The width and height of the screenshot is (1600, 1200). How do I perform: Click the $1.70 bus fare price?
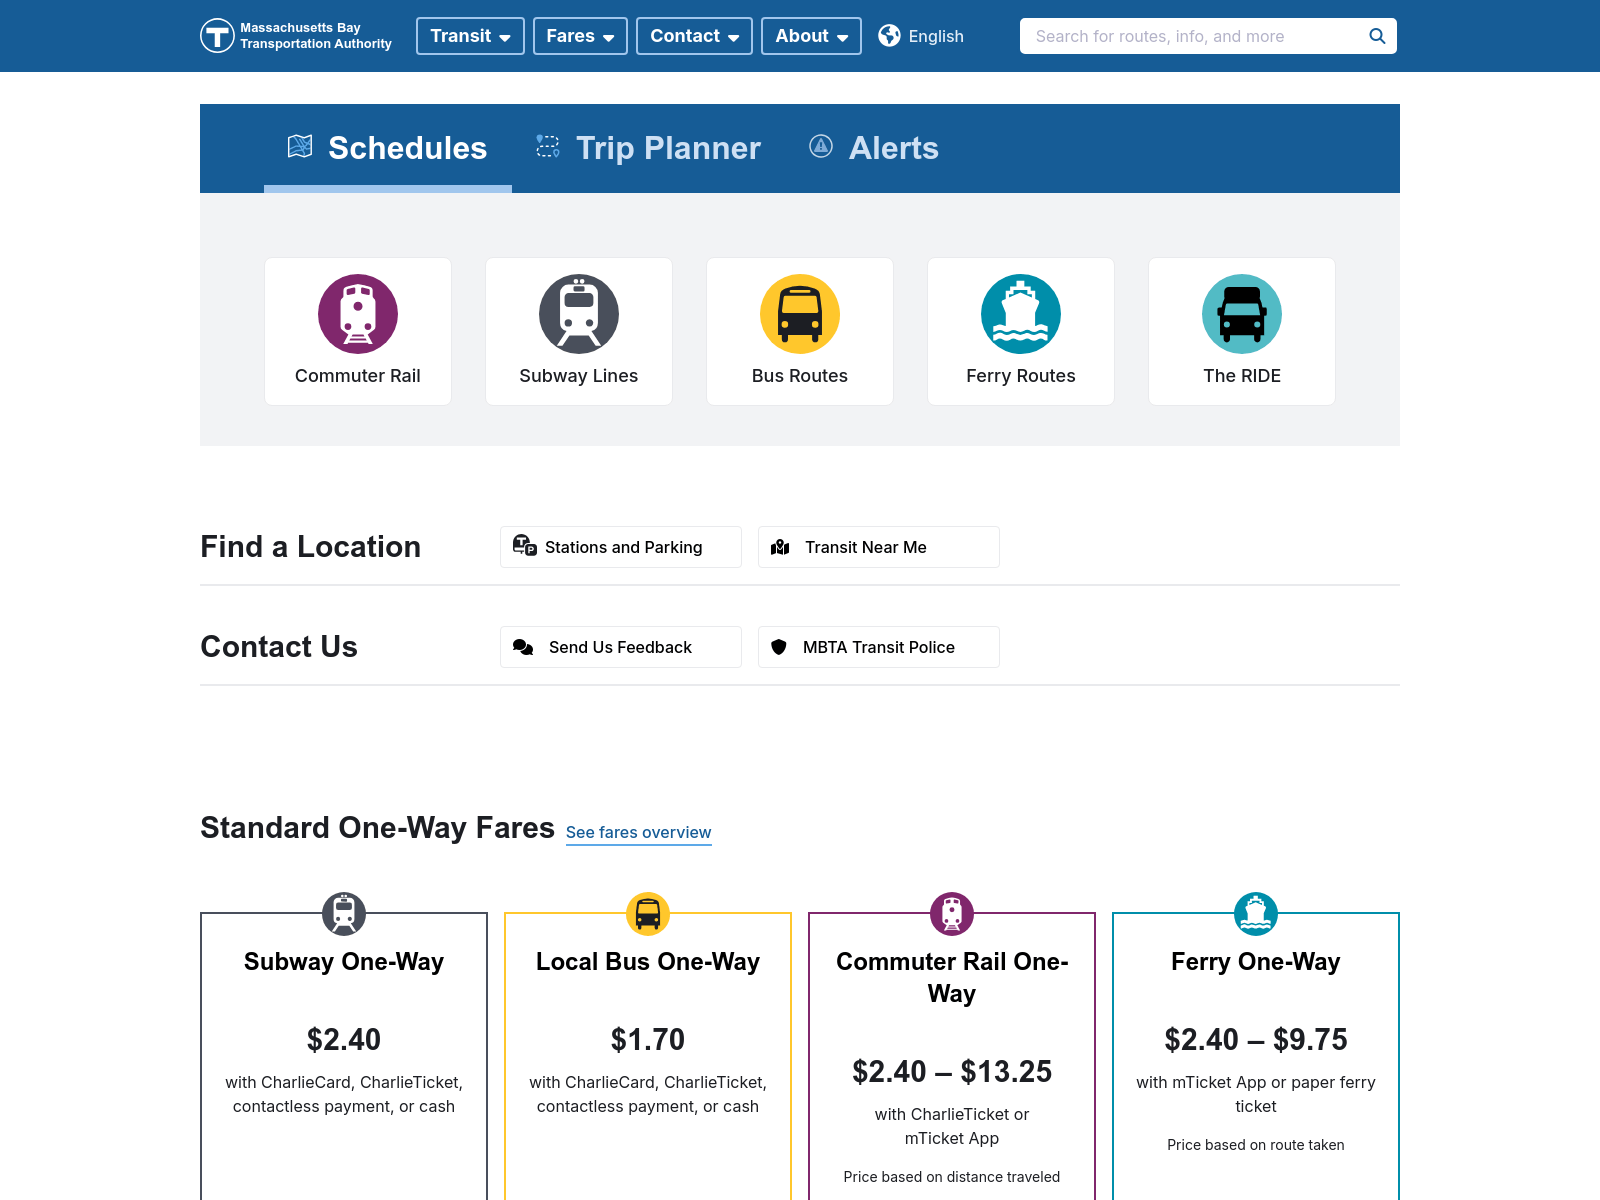point(648,1040)
